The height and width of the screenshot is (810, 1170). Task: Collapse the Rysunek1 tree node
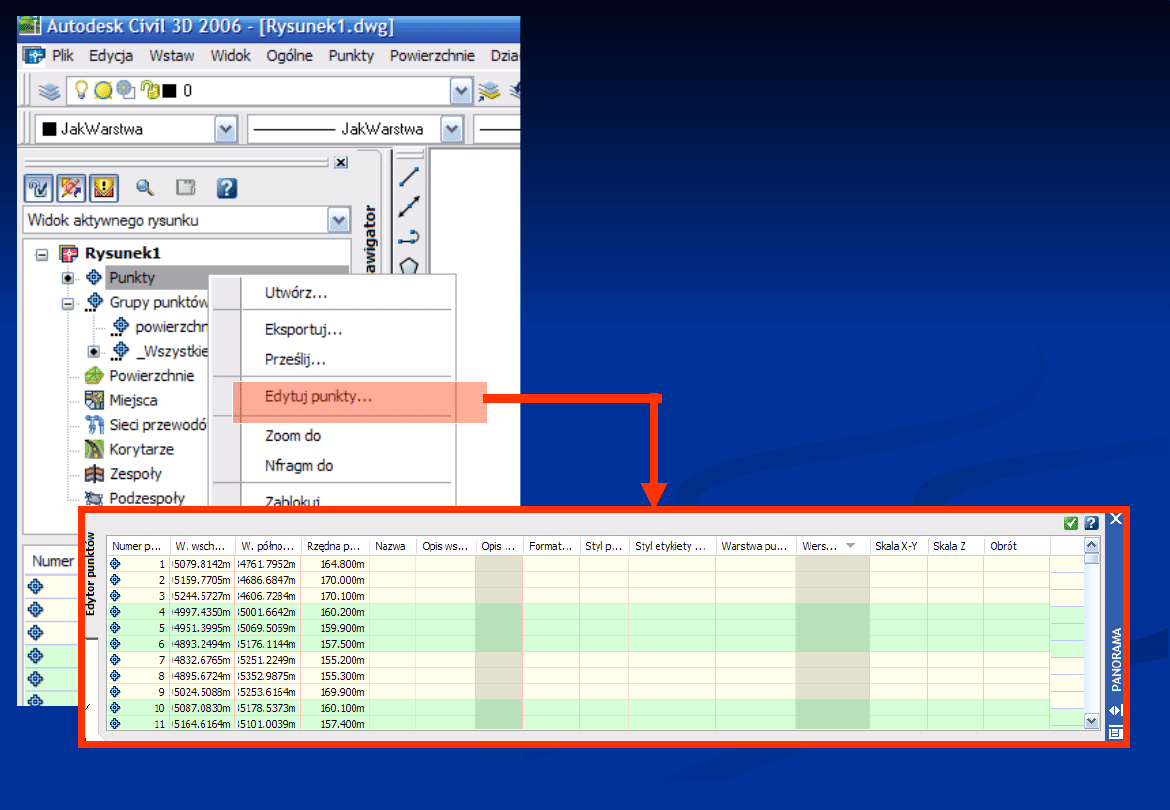(42, 254)
